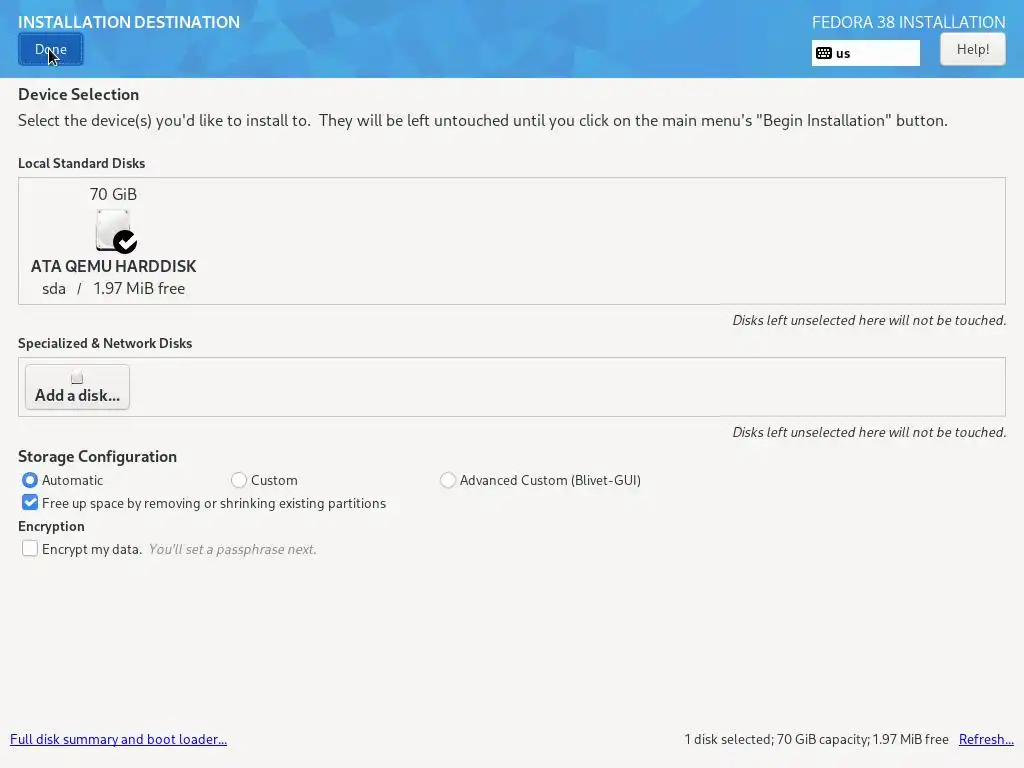The image size is (1024, 768).
Task: Click the ATA QEMU HARDDISK name text
Action: click(114, 266)
